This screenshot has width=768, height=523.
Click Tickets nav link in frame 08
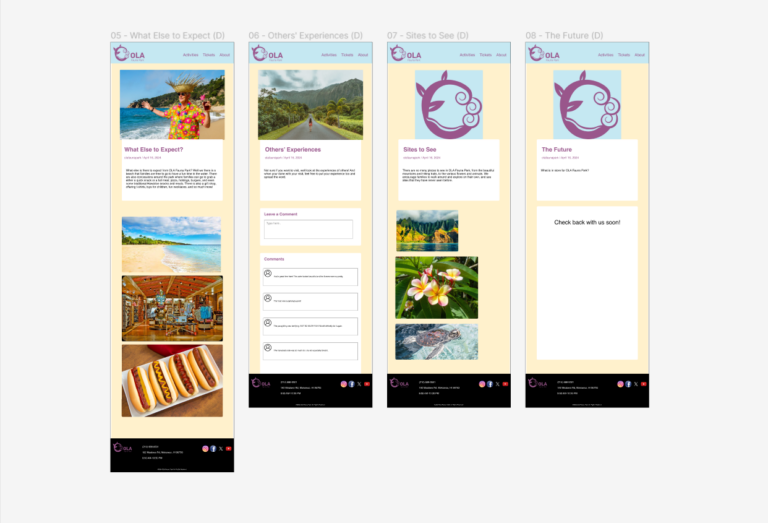coord(624,55)
